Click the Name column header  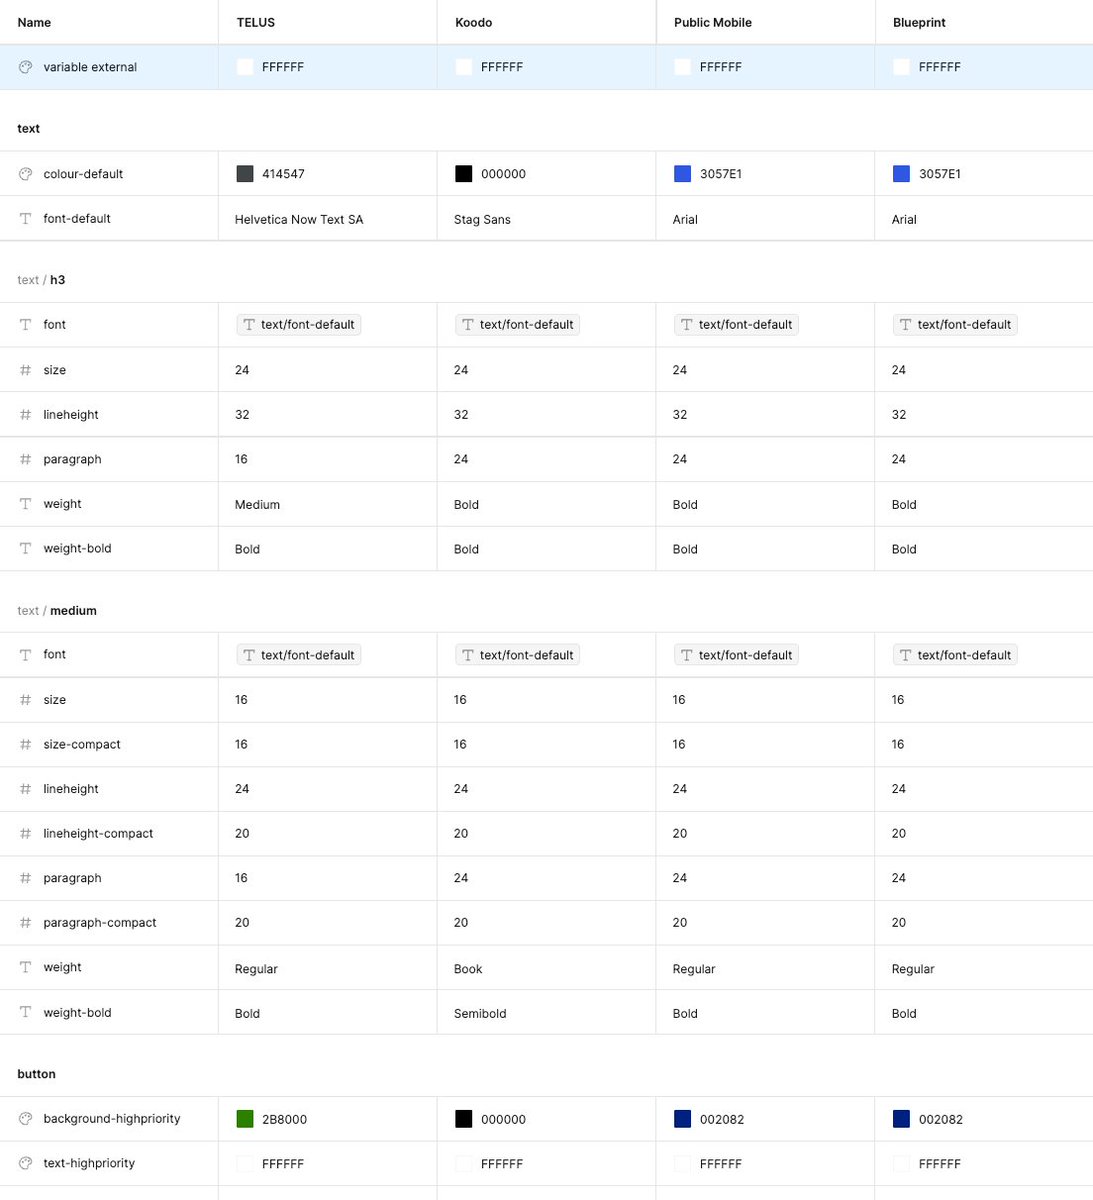(34, 22)
